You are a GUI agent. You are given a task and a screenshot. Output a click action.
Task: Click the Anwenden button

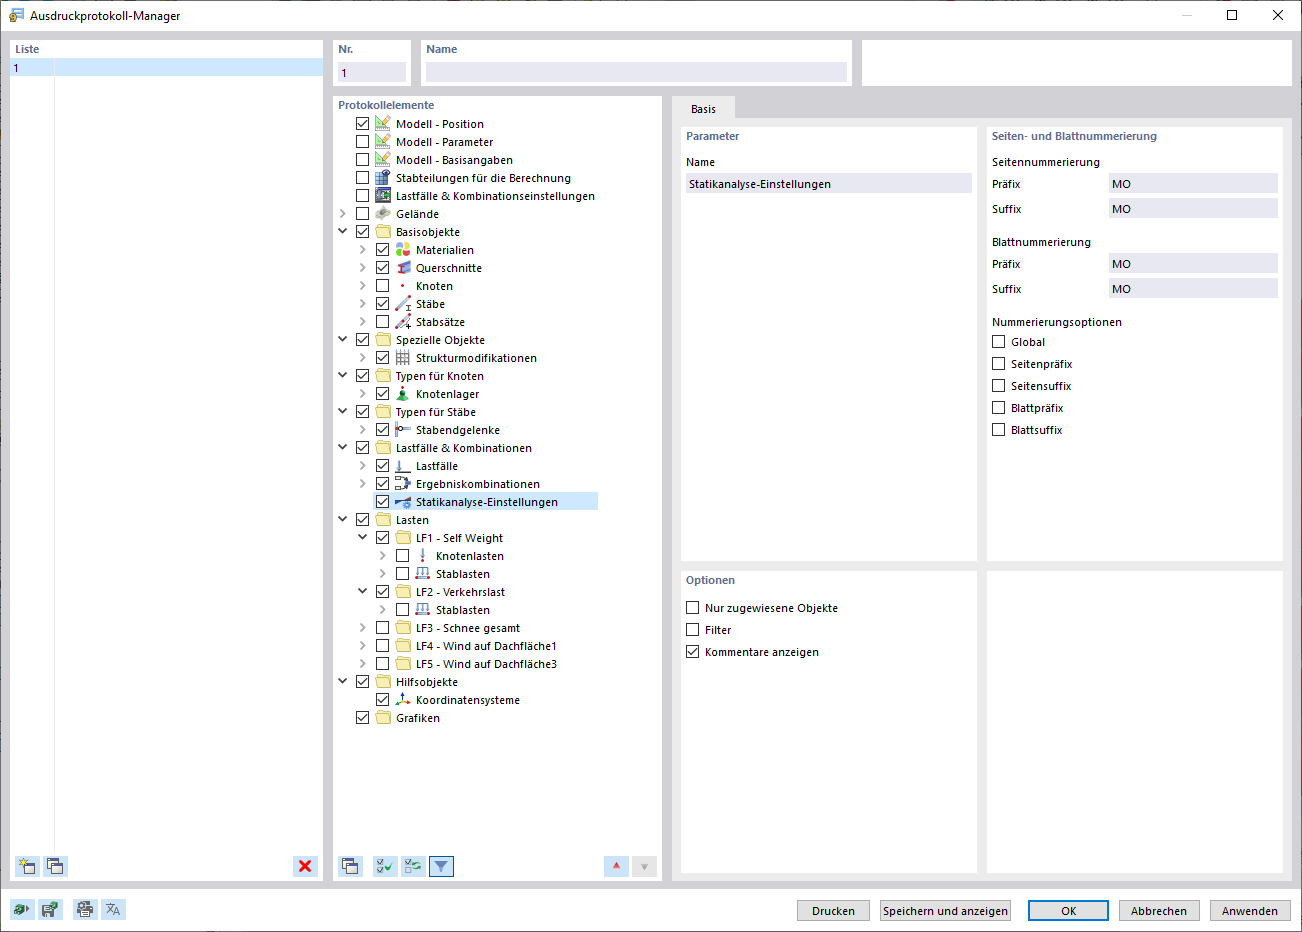(x=1250, y=911)
